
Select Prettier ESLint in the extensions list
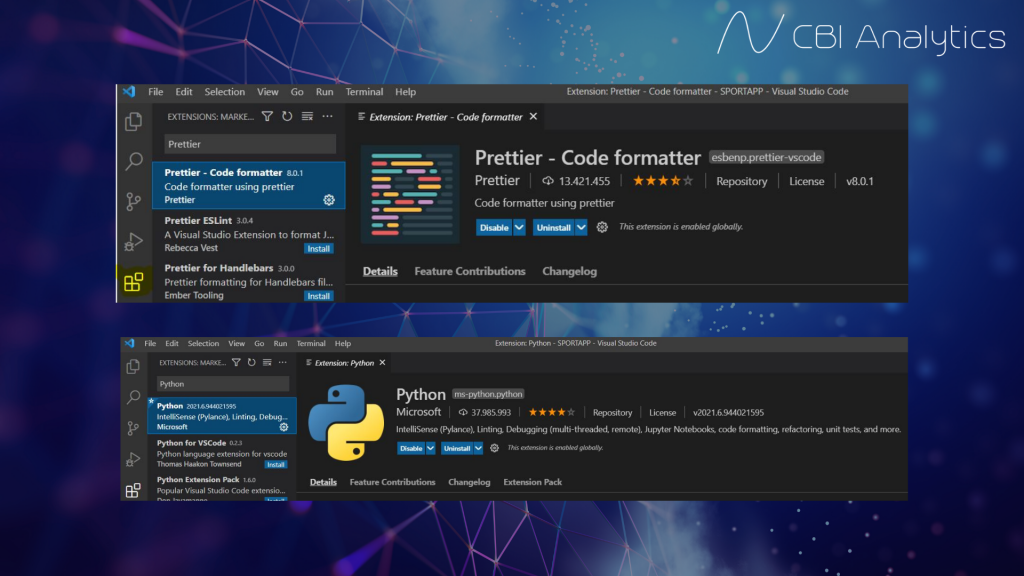coord(249,234)
